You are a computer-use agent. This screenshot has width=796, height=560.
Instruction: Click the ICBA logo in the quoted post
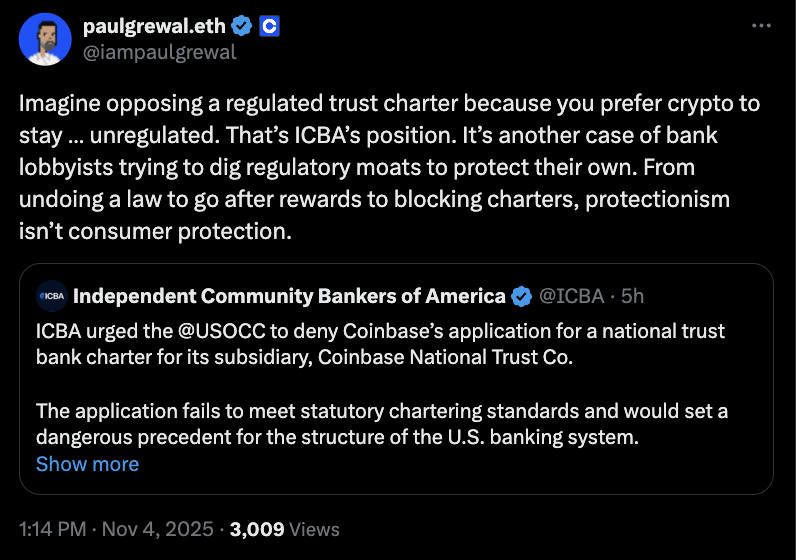[51, 296]
